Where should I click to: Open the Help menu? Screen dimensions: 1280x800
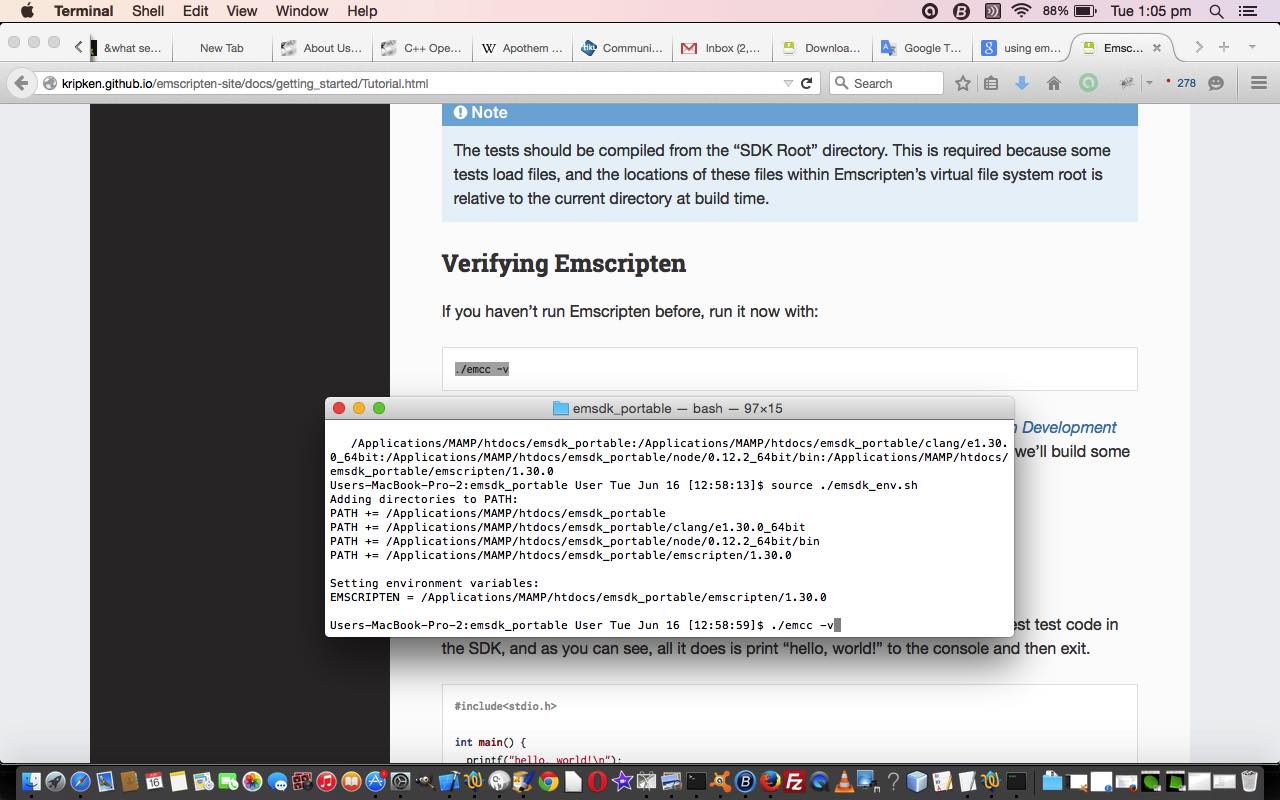(x=362, y=11)
